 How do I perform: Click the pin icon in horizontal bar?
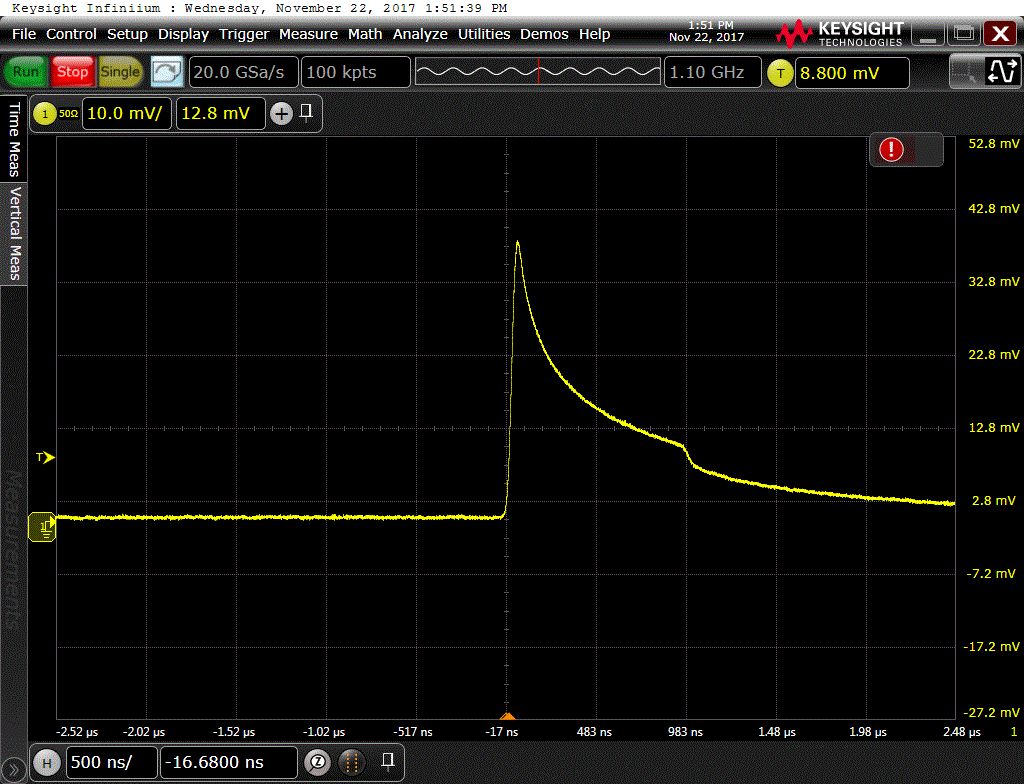pos(387,761)
